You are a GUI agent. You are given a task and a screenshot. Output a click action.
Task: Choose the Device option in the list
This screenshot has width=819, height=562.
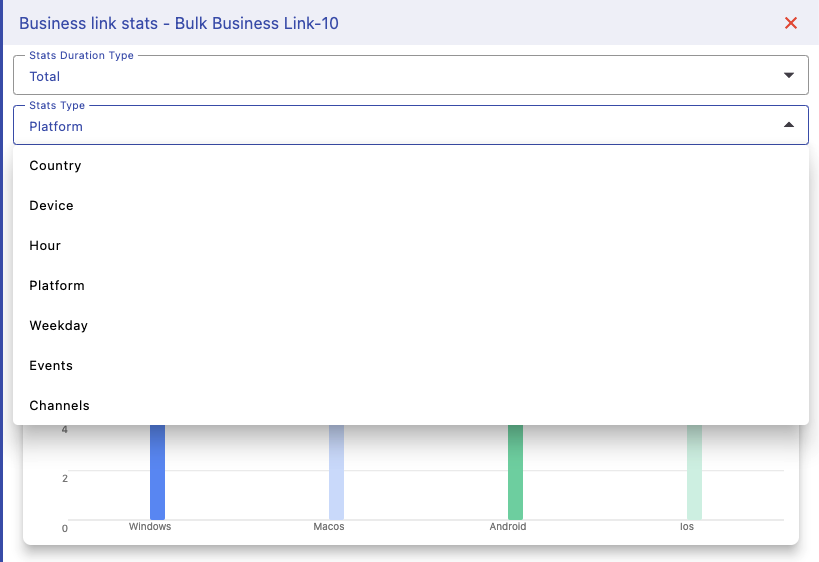51,206
